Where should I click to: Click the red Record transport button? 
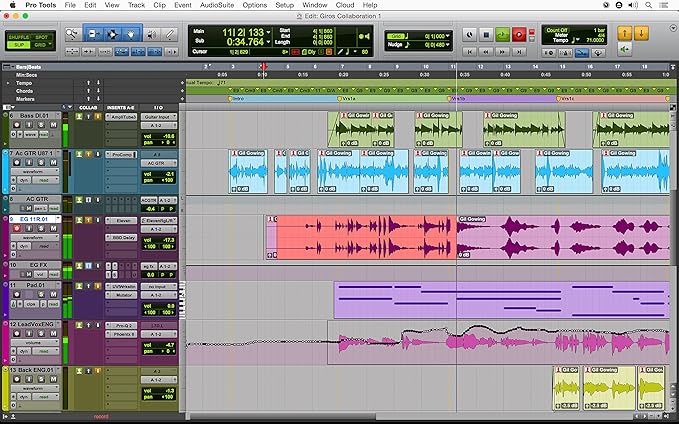tap(519, 34)
